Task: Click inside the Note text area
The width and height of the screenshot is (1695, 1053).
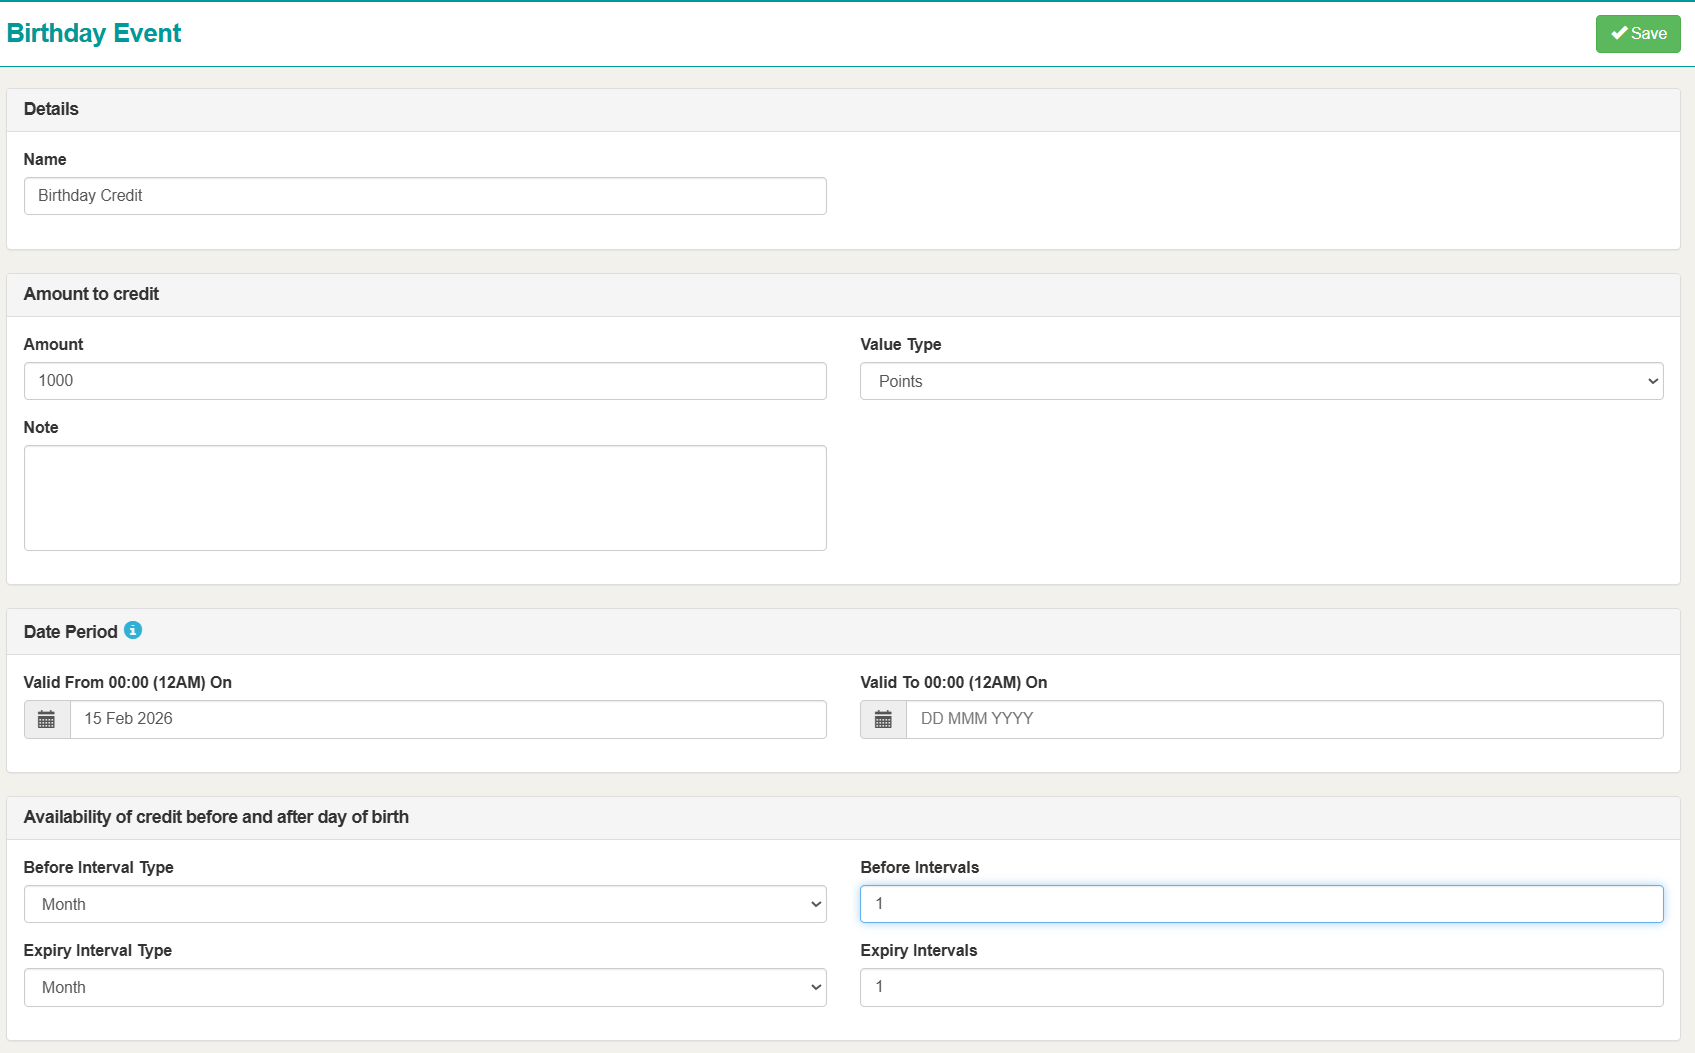Action: (x=425, y=498)
